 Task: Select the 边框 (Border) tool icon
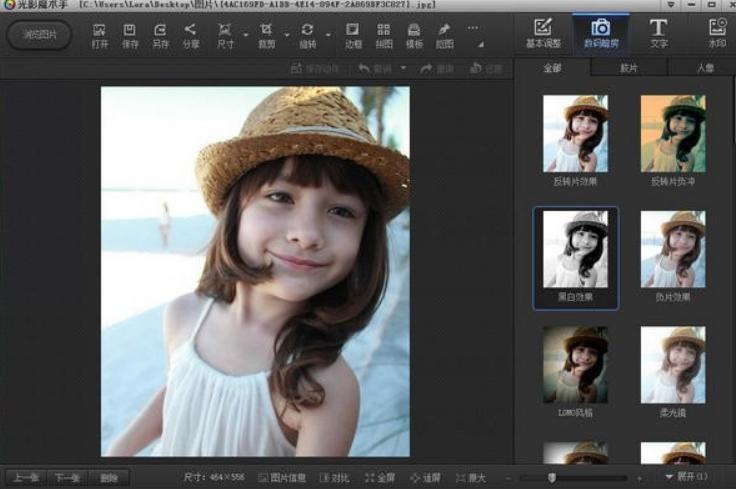353,35
